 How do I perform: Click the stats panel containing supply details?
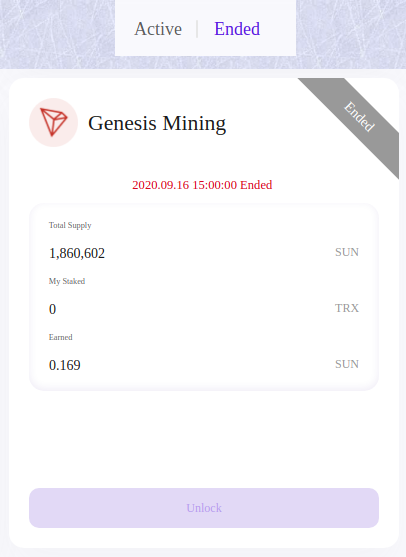[x=204, y=297]
